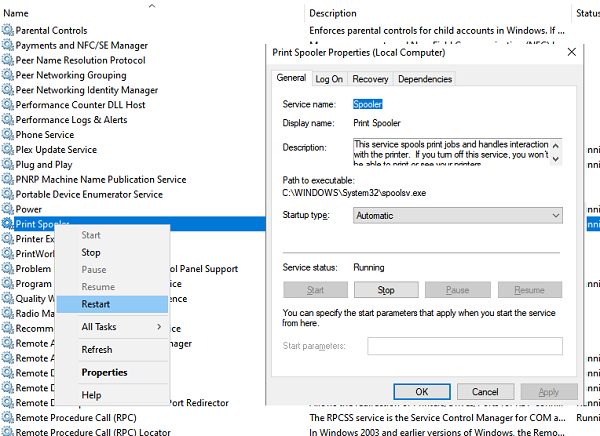600x436 pixels.
Task: Click gear icon beside PrintWorkflow row
Action: [x=7, y=253]
